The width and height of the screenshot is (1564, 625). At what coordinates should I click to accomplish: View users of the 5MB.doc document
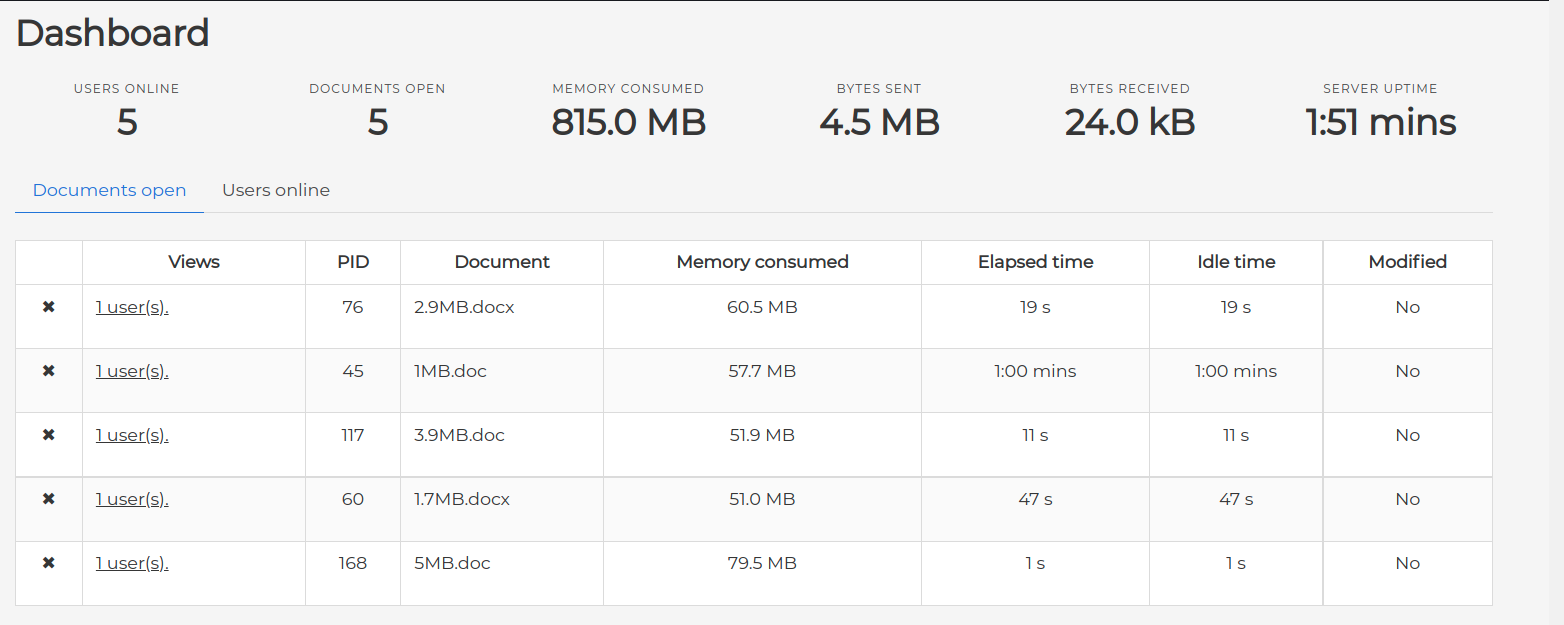(x=132, y=563)
